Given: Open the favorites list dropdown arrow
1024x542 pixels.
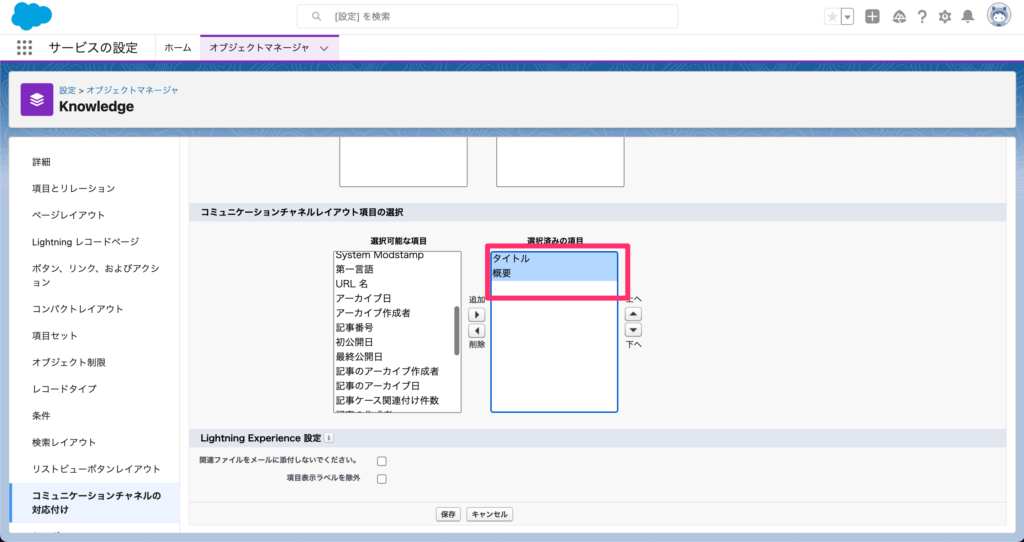Looking at the screenshot, I should (x=848, y=17).
